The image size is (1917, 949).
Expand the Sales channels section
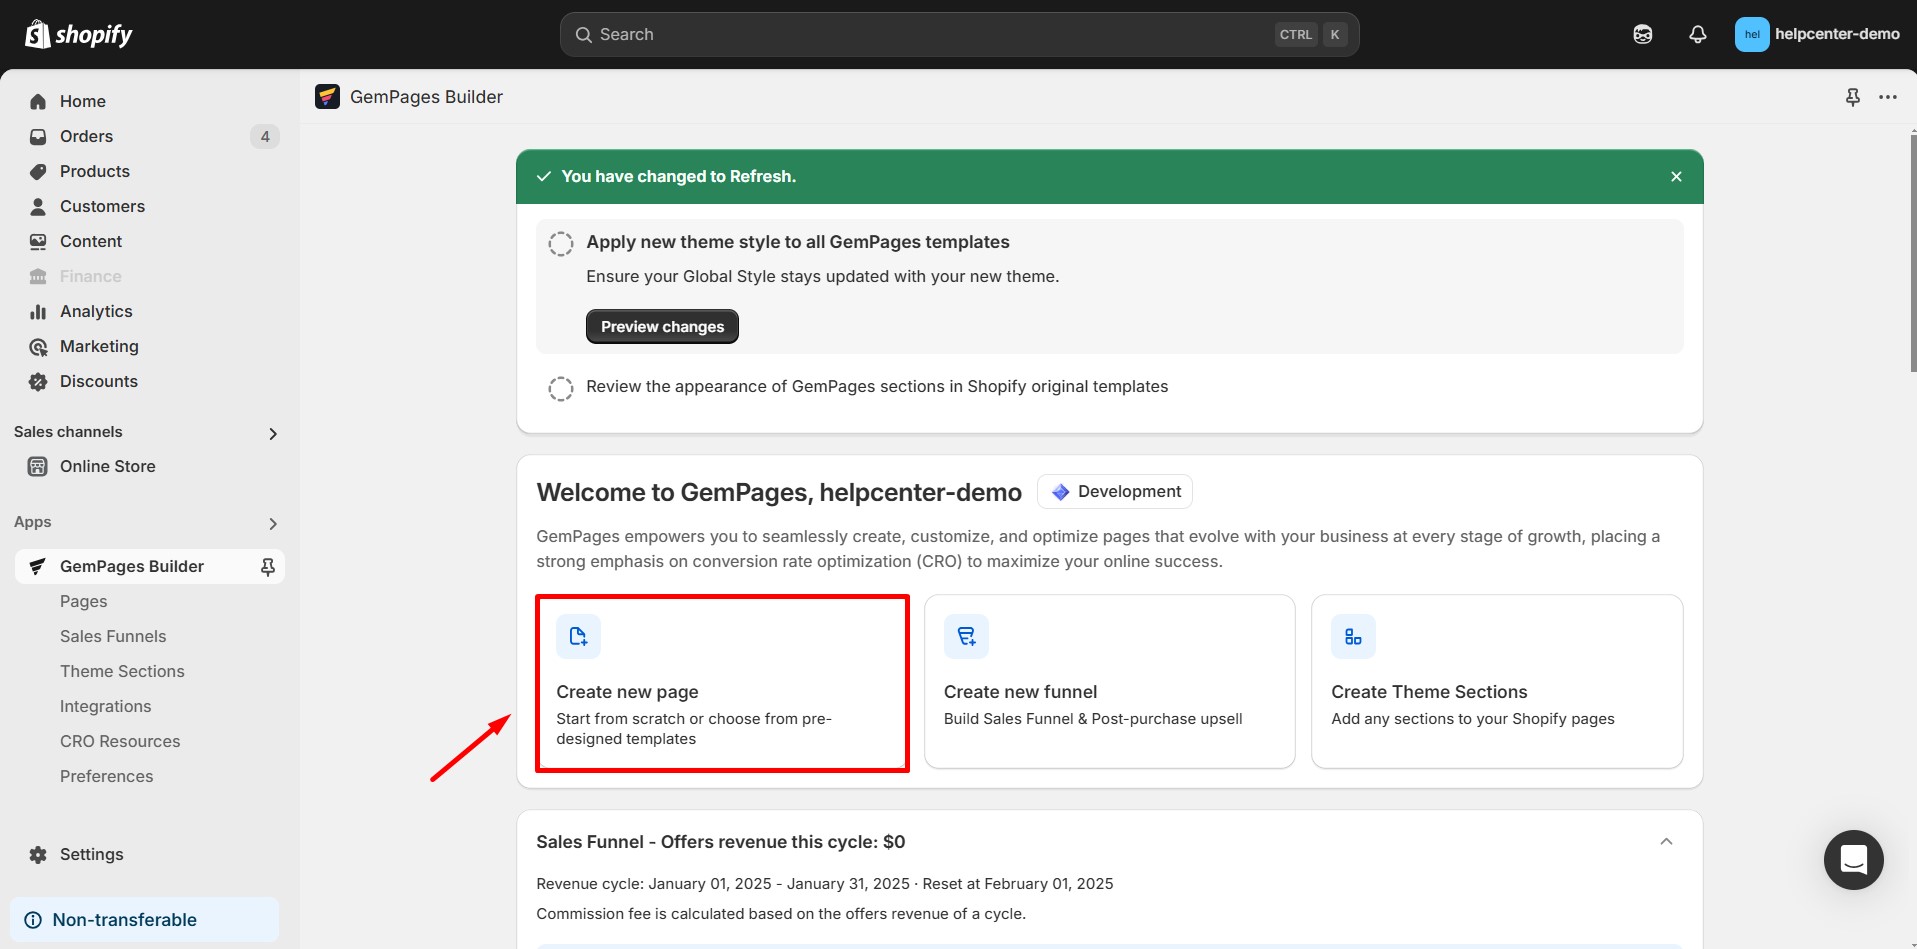click(x=272, y=433)
